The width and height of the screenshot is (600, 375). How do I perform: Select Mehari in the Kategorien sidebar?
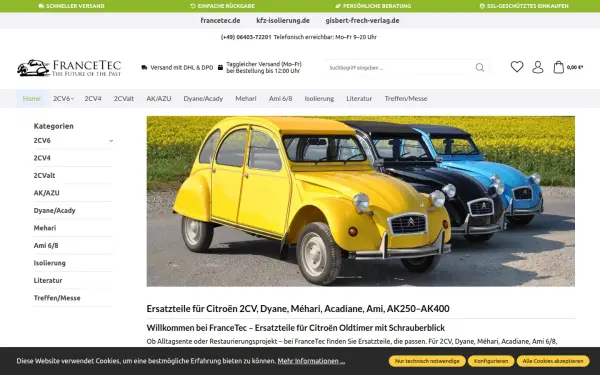45,228
